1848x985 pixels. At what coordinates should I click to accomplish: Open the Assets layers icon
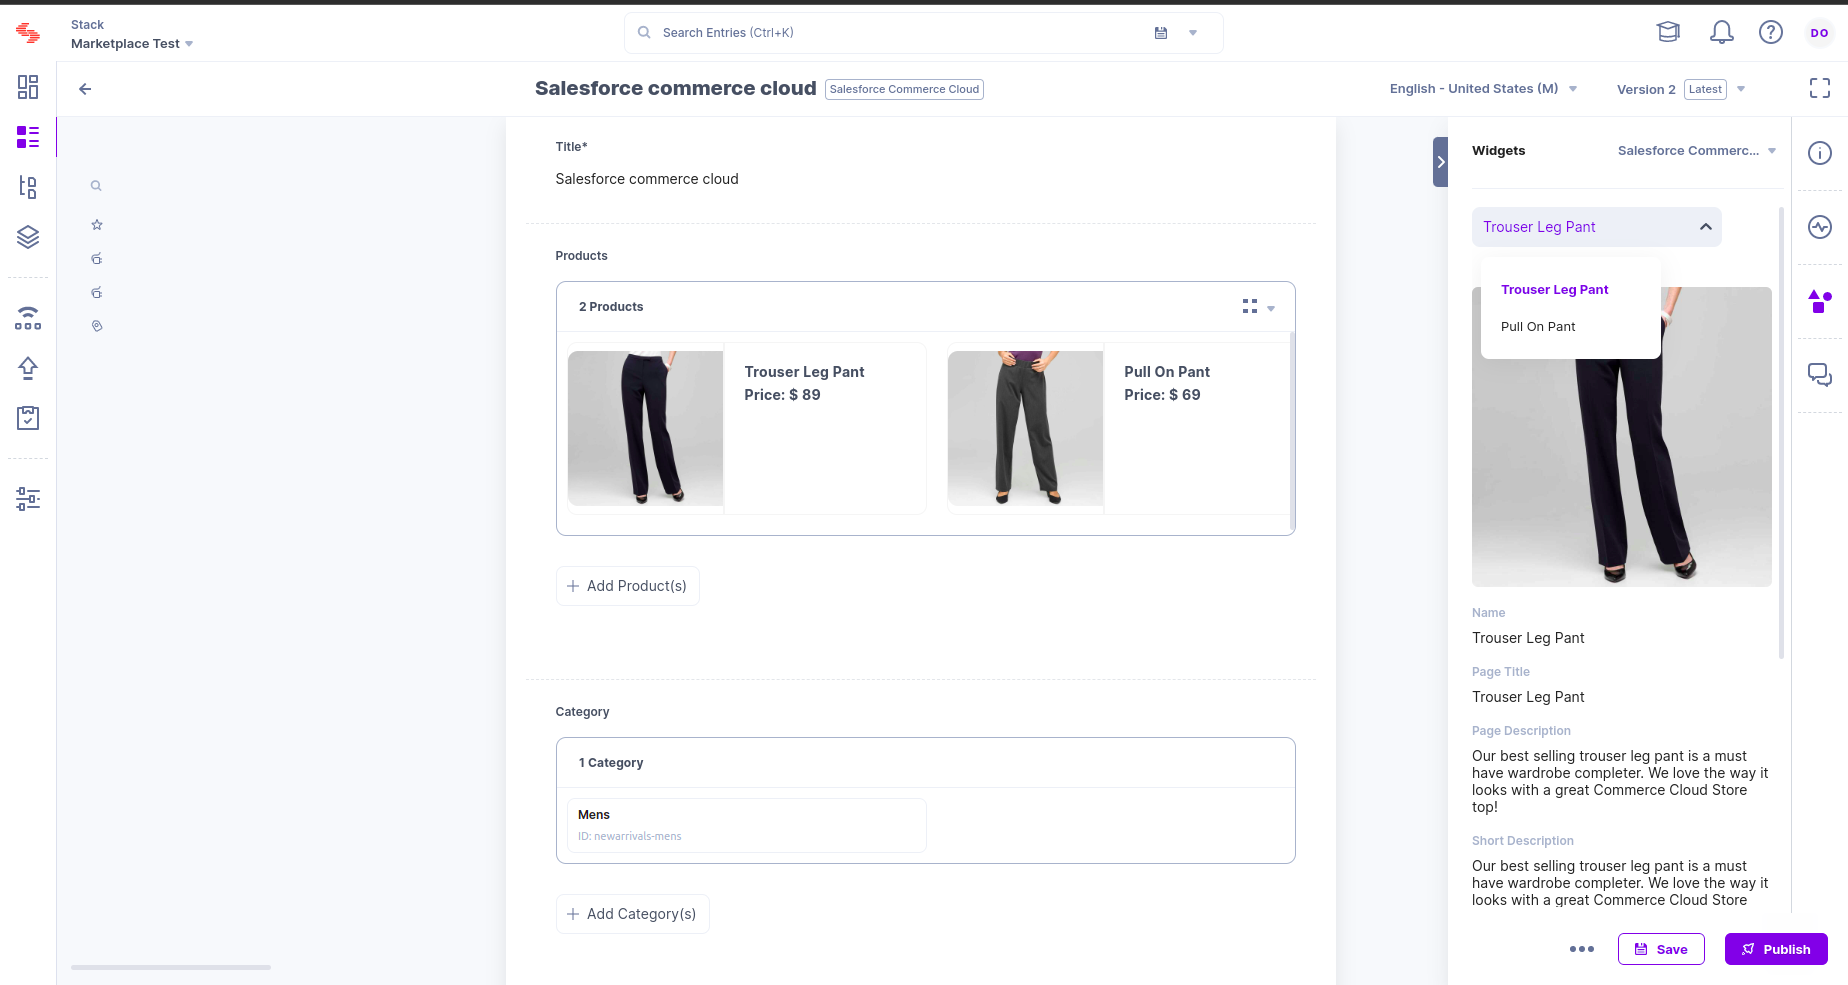tap(28, 237)
